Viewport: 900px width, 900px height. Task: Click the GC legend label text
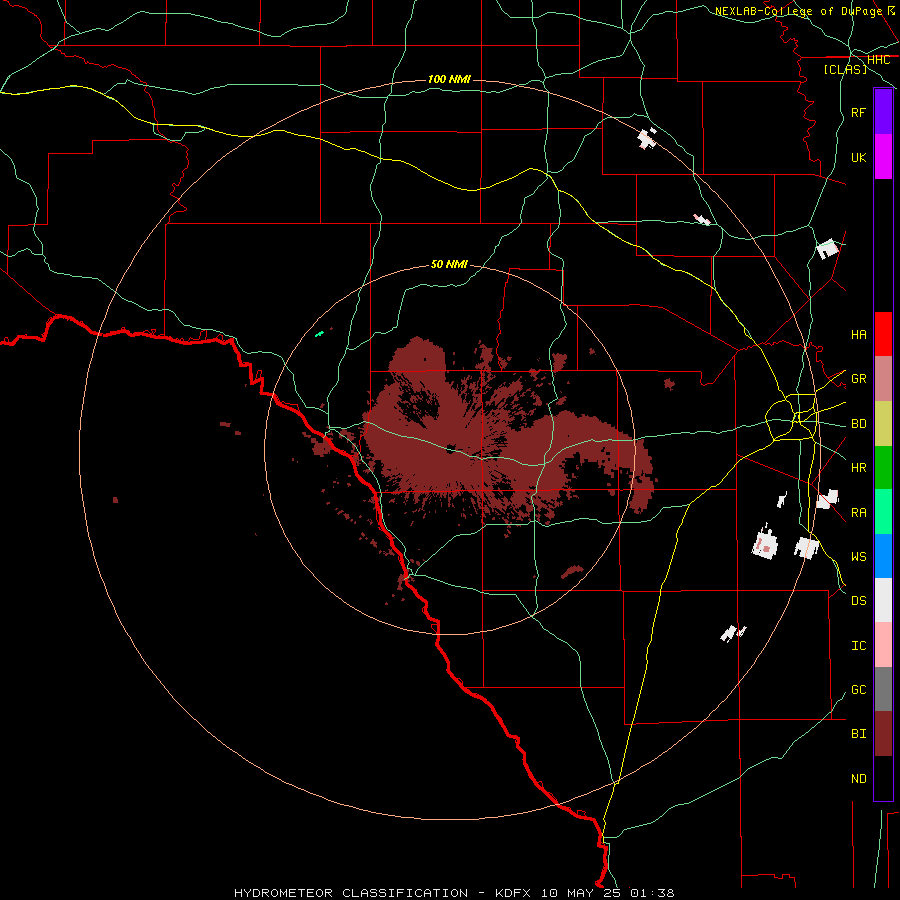pyautogui.click(x=858, y=689)
